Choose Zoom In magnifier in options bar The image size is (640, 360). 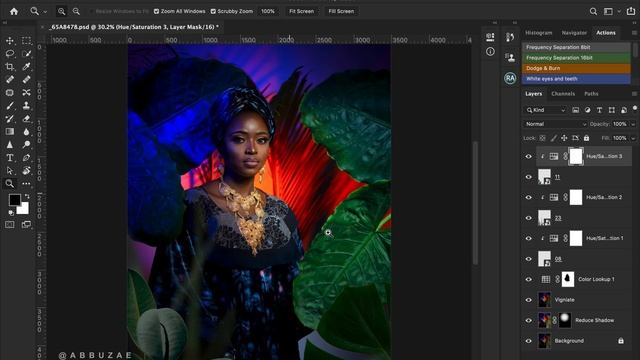61,11
